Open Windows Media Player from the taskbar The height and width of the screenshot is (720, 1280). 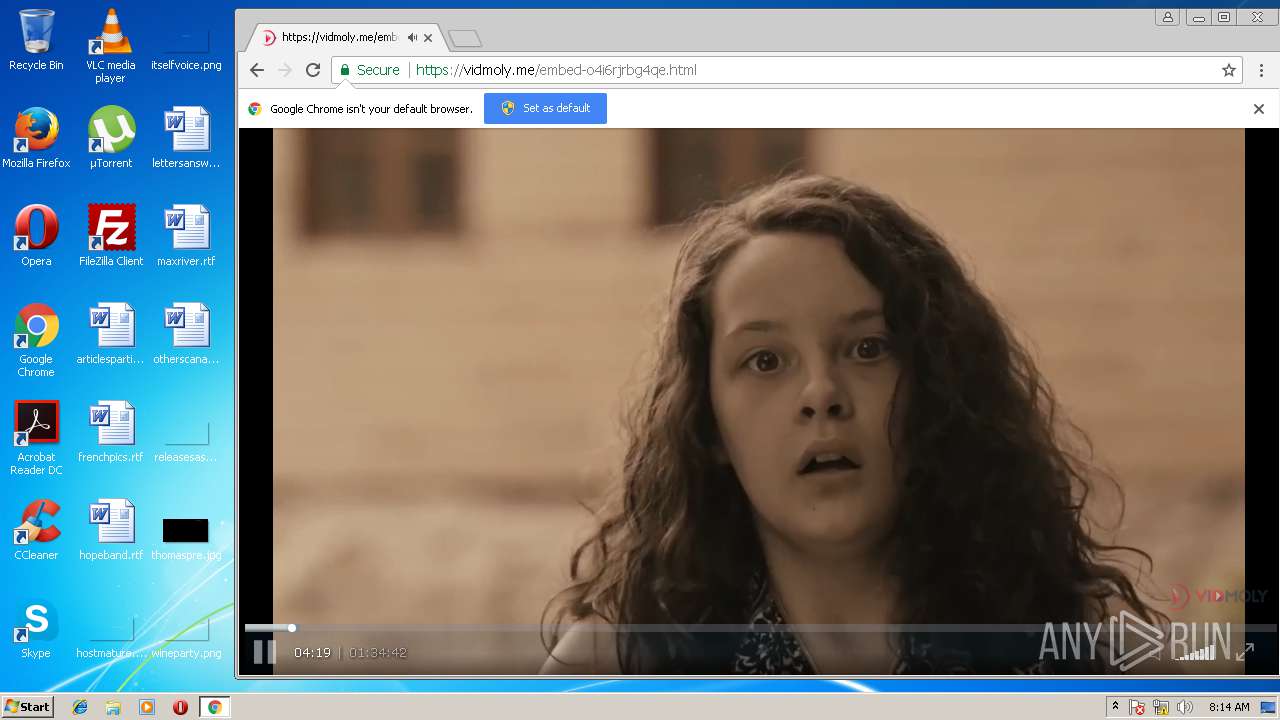point(147,707)
